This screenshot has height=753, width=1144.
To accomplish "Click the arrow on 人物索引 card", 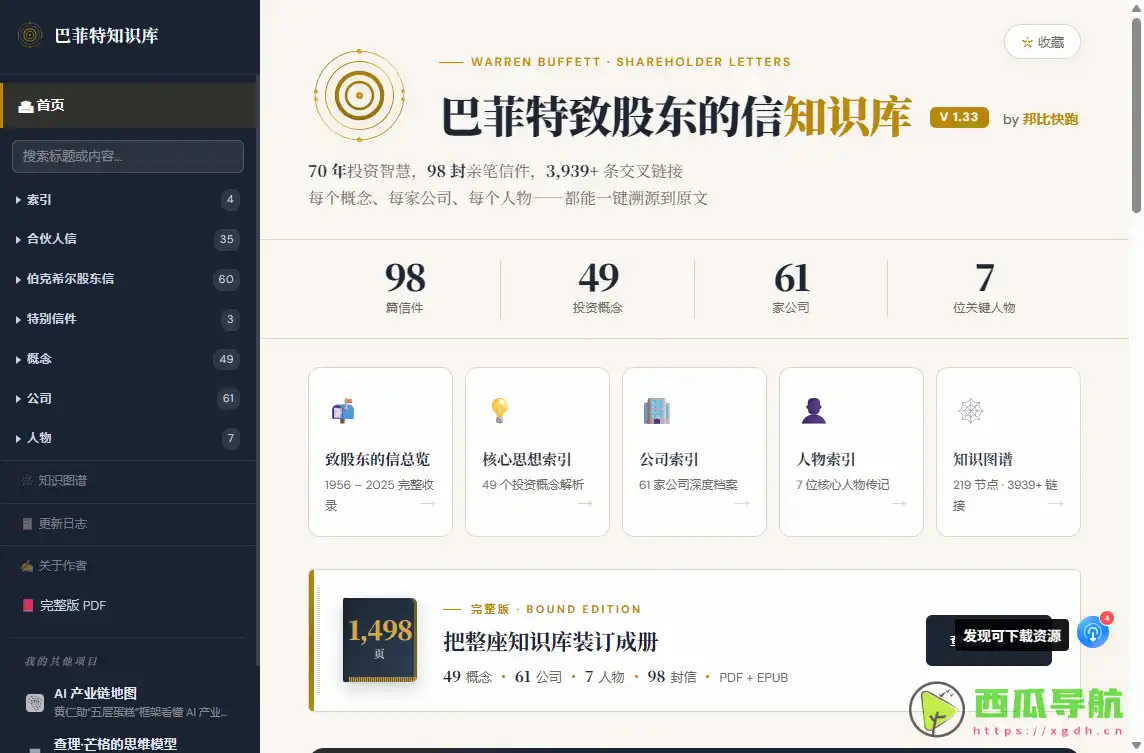I will (899, 503).
